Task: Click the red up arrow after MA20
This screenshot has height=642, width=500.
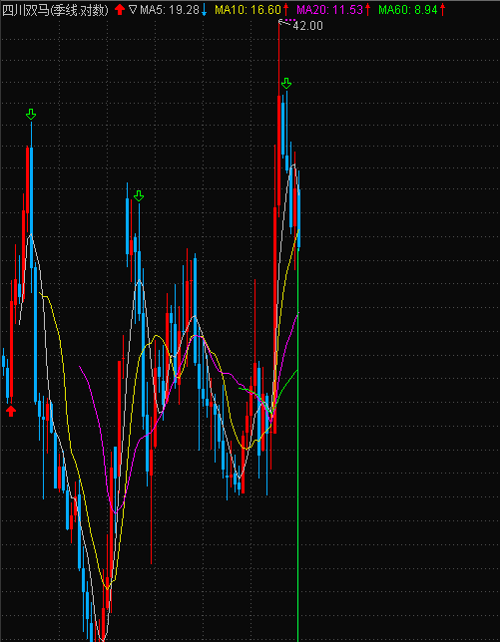Action: (x=367, y=9)
